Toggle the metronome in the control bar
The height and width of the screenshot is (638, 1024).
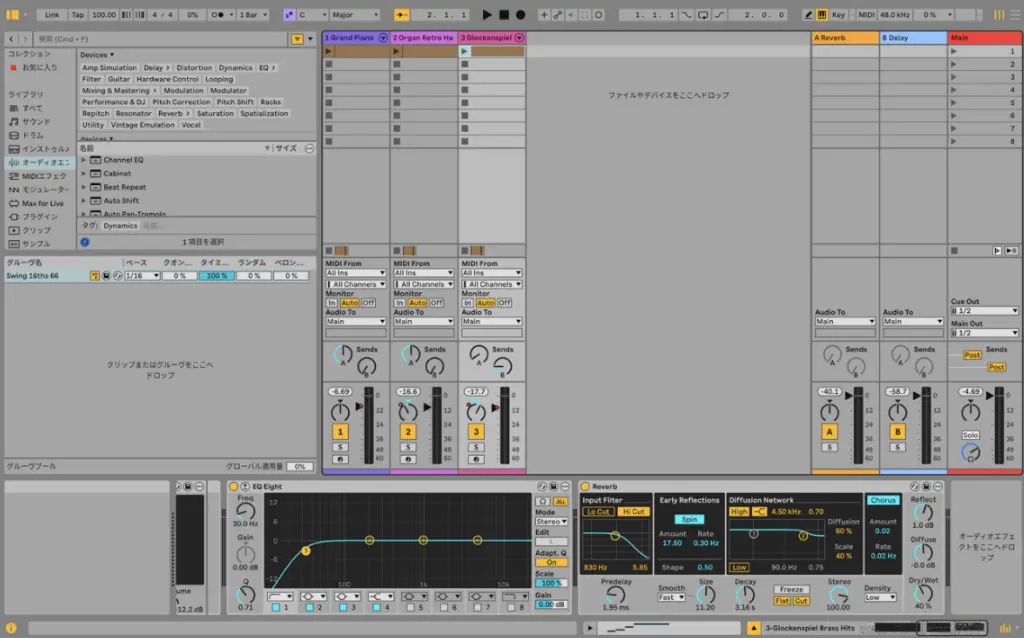point(219,14)
